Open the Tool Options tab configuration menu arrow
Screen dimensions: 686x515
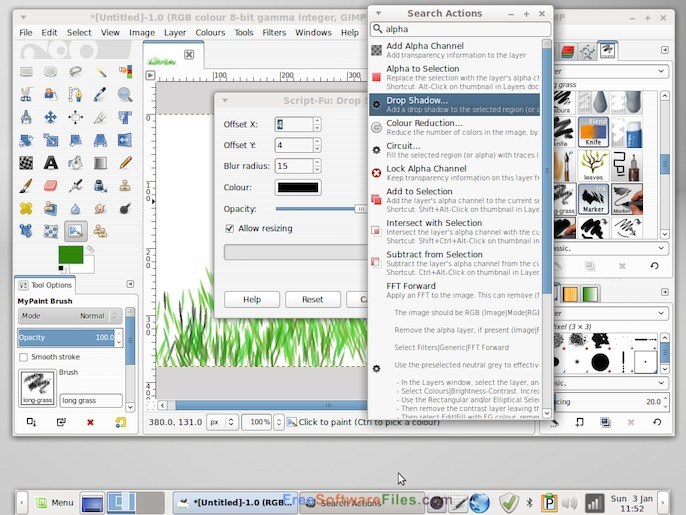coord(130,284)
